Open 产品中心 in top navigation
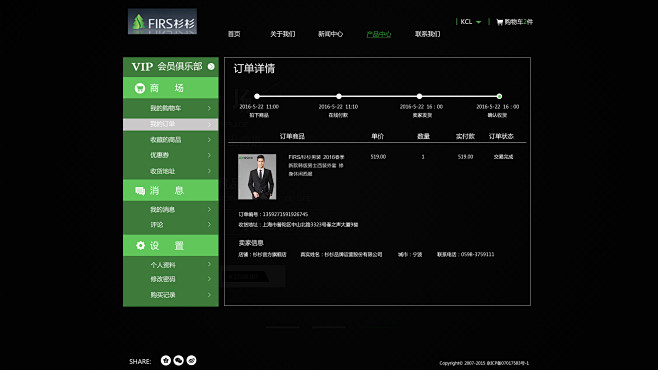The height and width of the screenshot is (370, 658). coord(379,34)
